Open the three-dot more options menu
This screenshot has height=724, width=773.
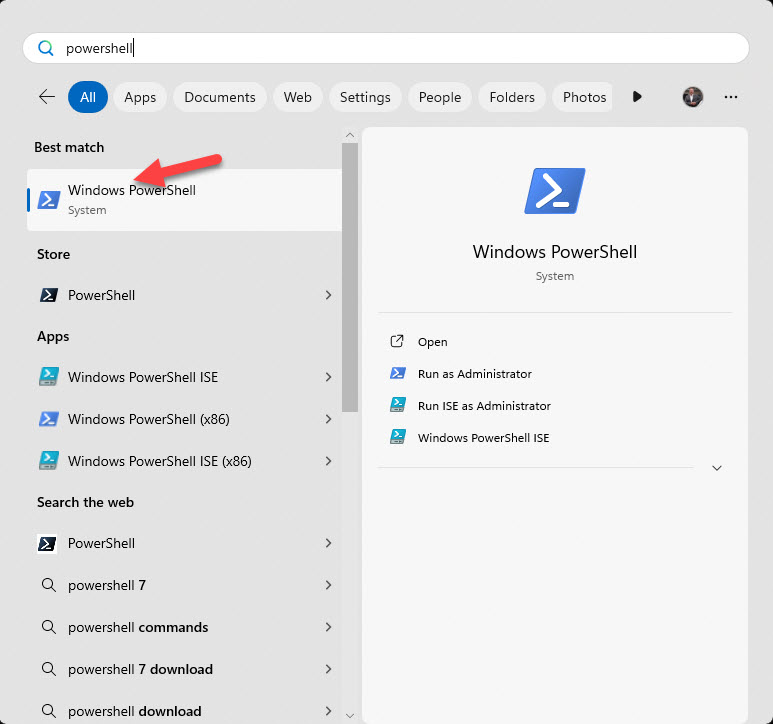pos(731,97)
